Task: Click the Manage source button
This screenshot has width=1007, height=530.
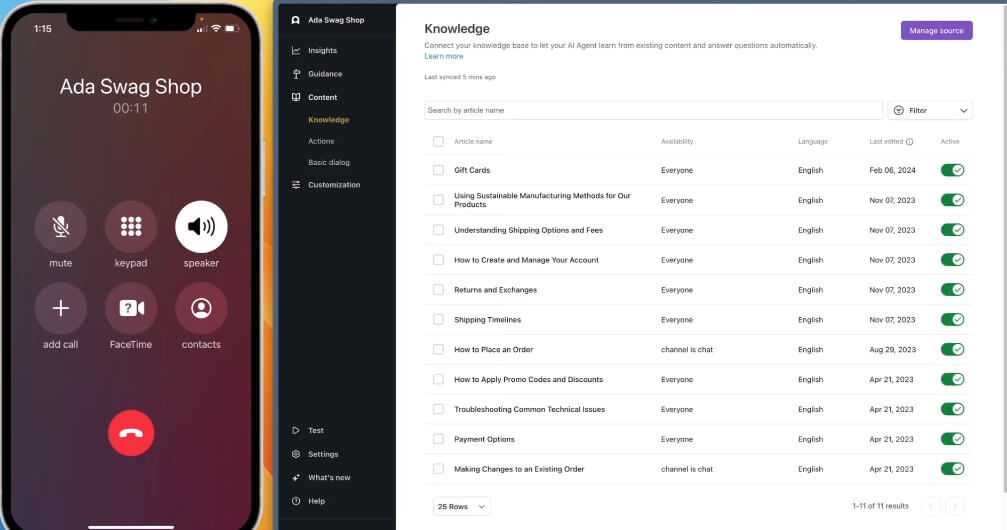Action: coord(936,31)
